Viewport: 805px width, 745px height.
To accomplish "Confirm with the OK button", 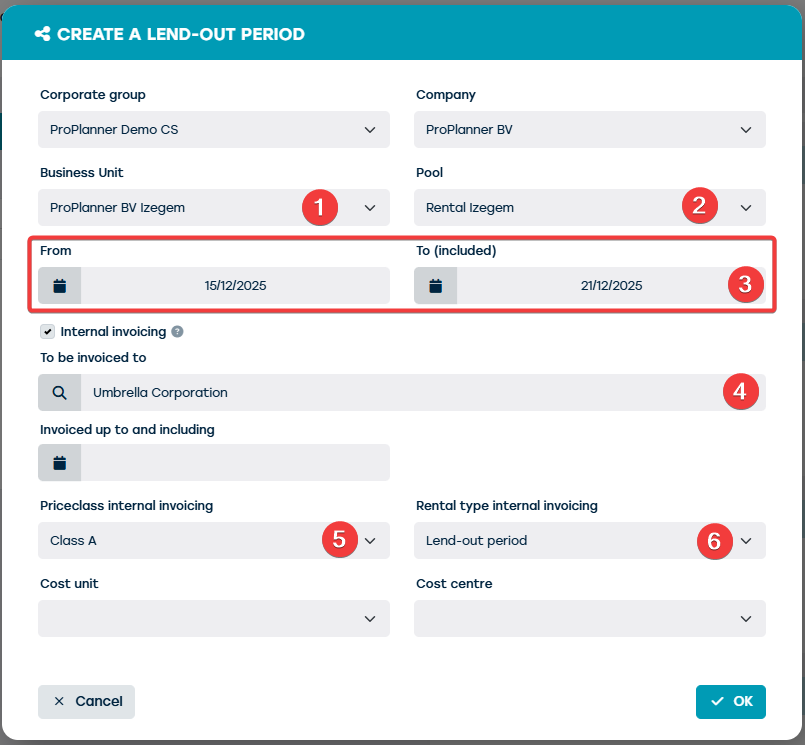I will (x=731, y=701).
